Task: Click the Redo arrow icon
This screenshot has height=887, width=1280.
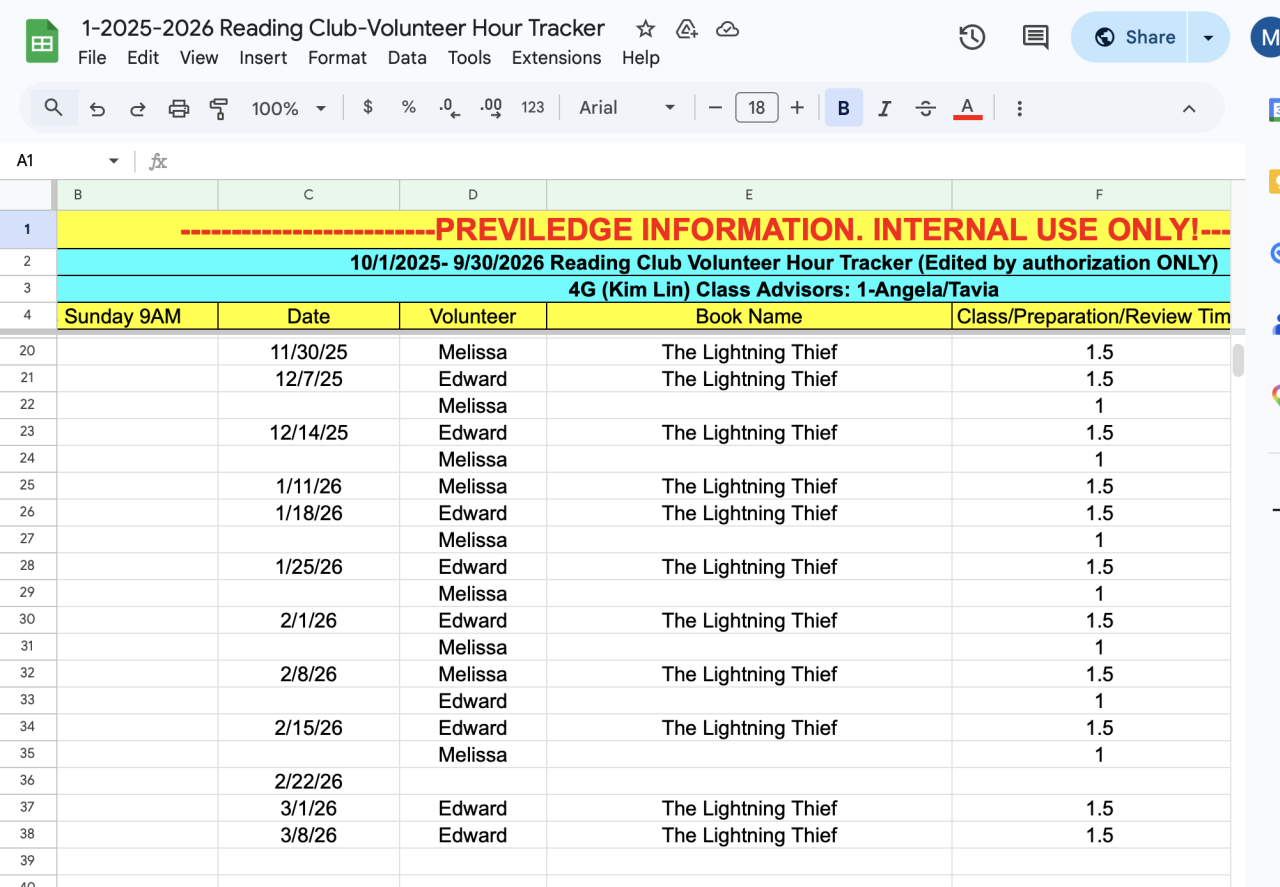Action: click(138, 108)
